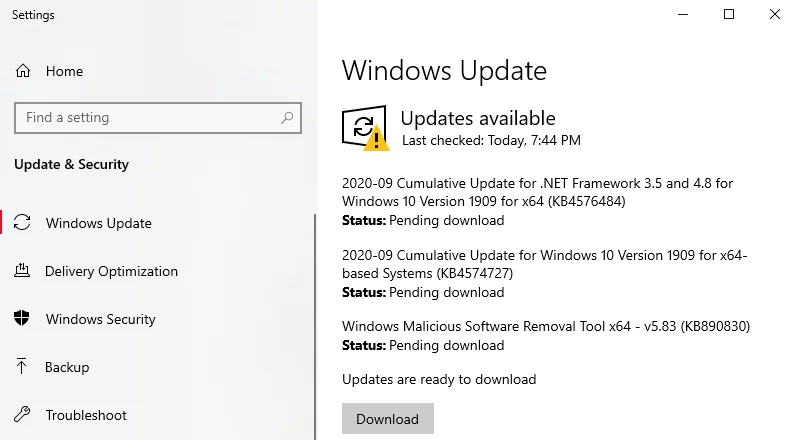Click the update status icon with warning triangle
This screenshot has width=794, height=440.
click(x=365, y=128)
